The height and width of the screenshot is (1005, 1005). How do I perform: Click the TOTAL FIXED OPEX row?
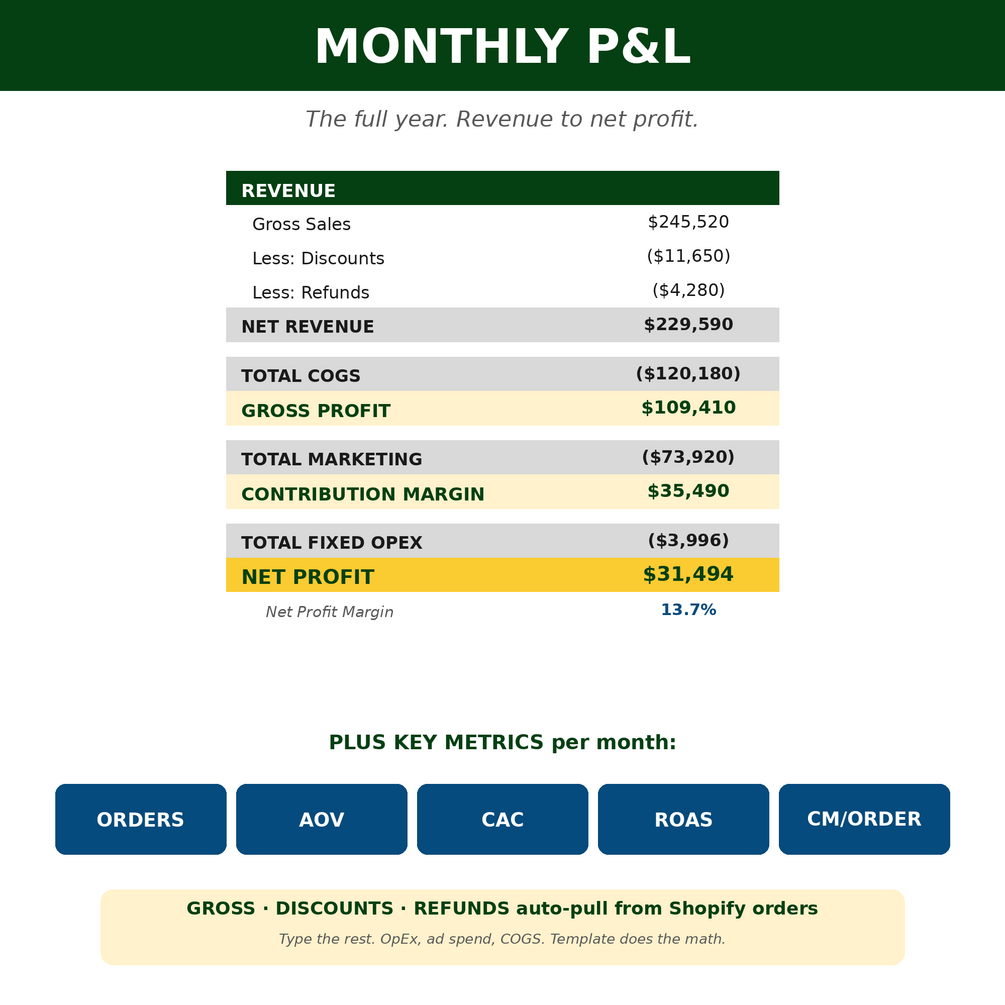pos(502,541)
